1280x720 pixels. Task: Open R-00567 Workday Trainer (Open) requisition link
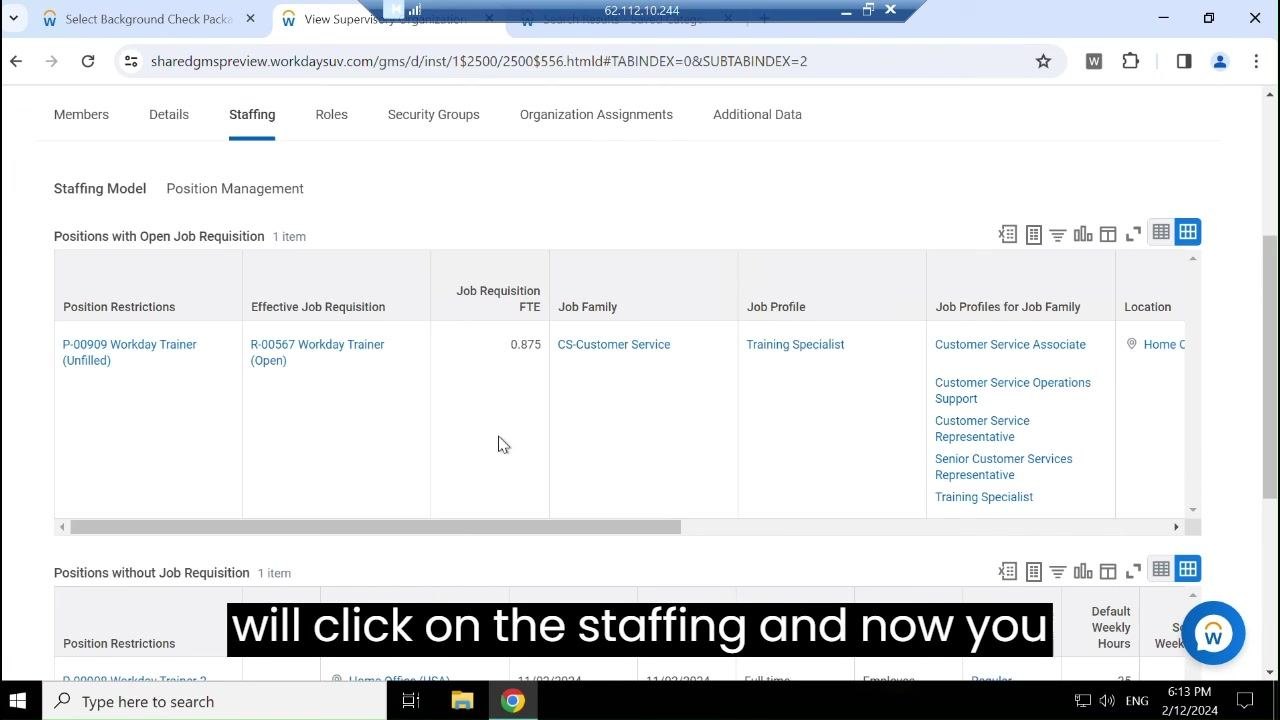pos(317,352)
